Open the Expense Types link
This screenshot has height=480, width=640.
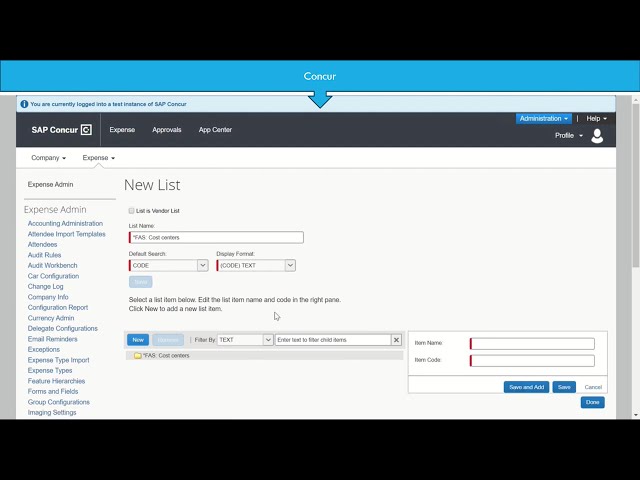pos(50,370)
